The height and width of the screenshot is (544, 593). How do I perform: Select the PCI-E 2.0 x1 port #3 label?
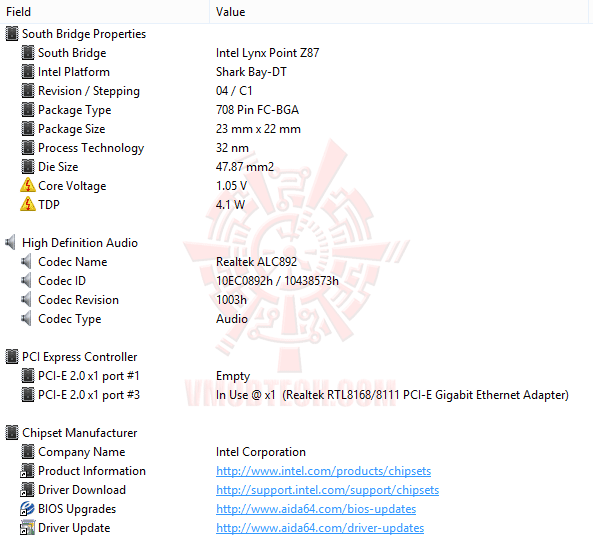point(89,395)
